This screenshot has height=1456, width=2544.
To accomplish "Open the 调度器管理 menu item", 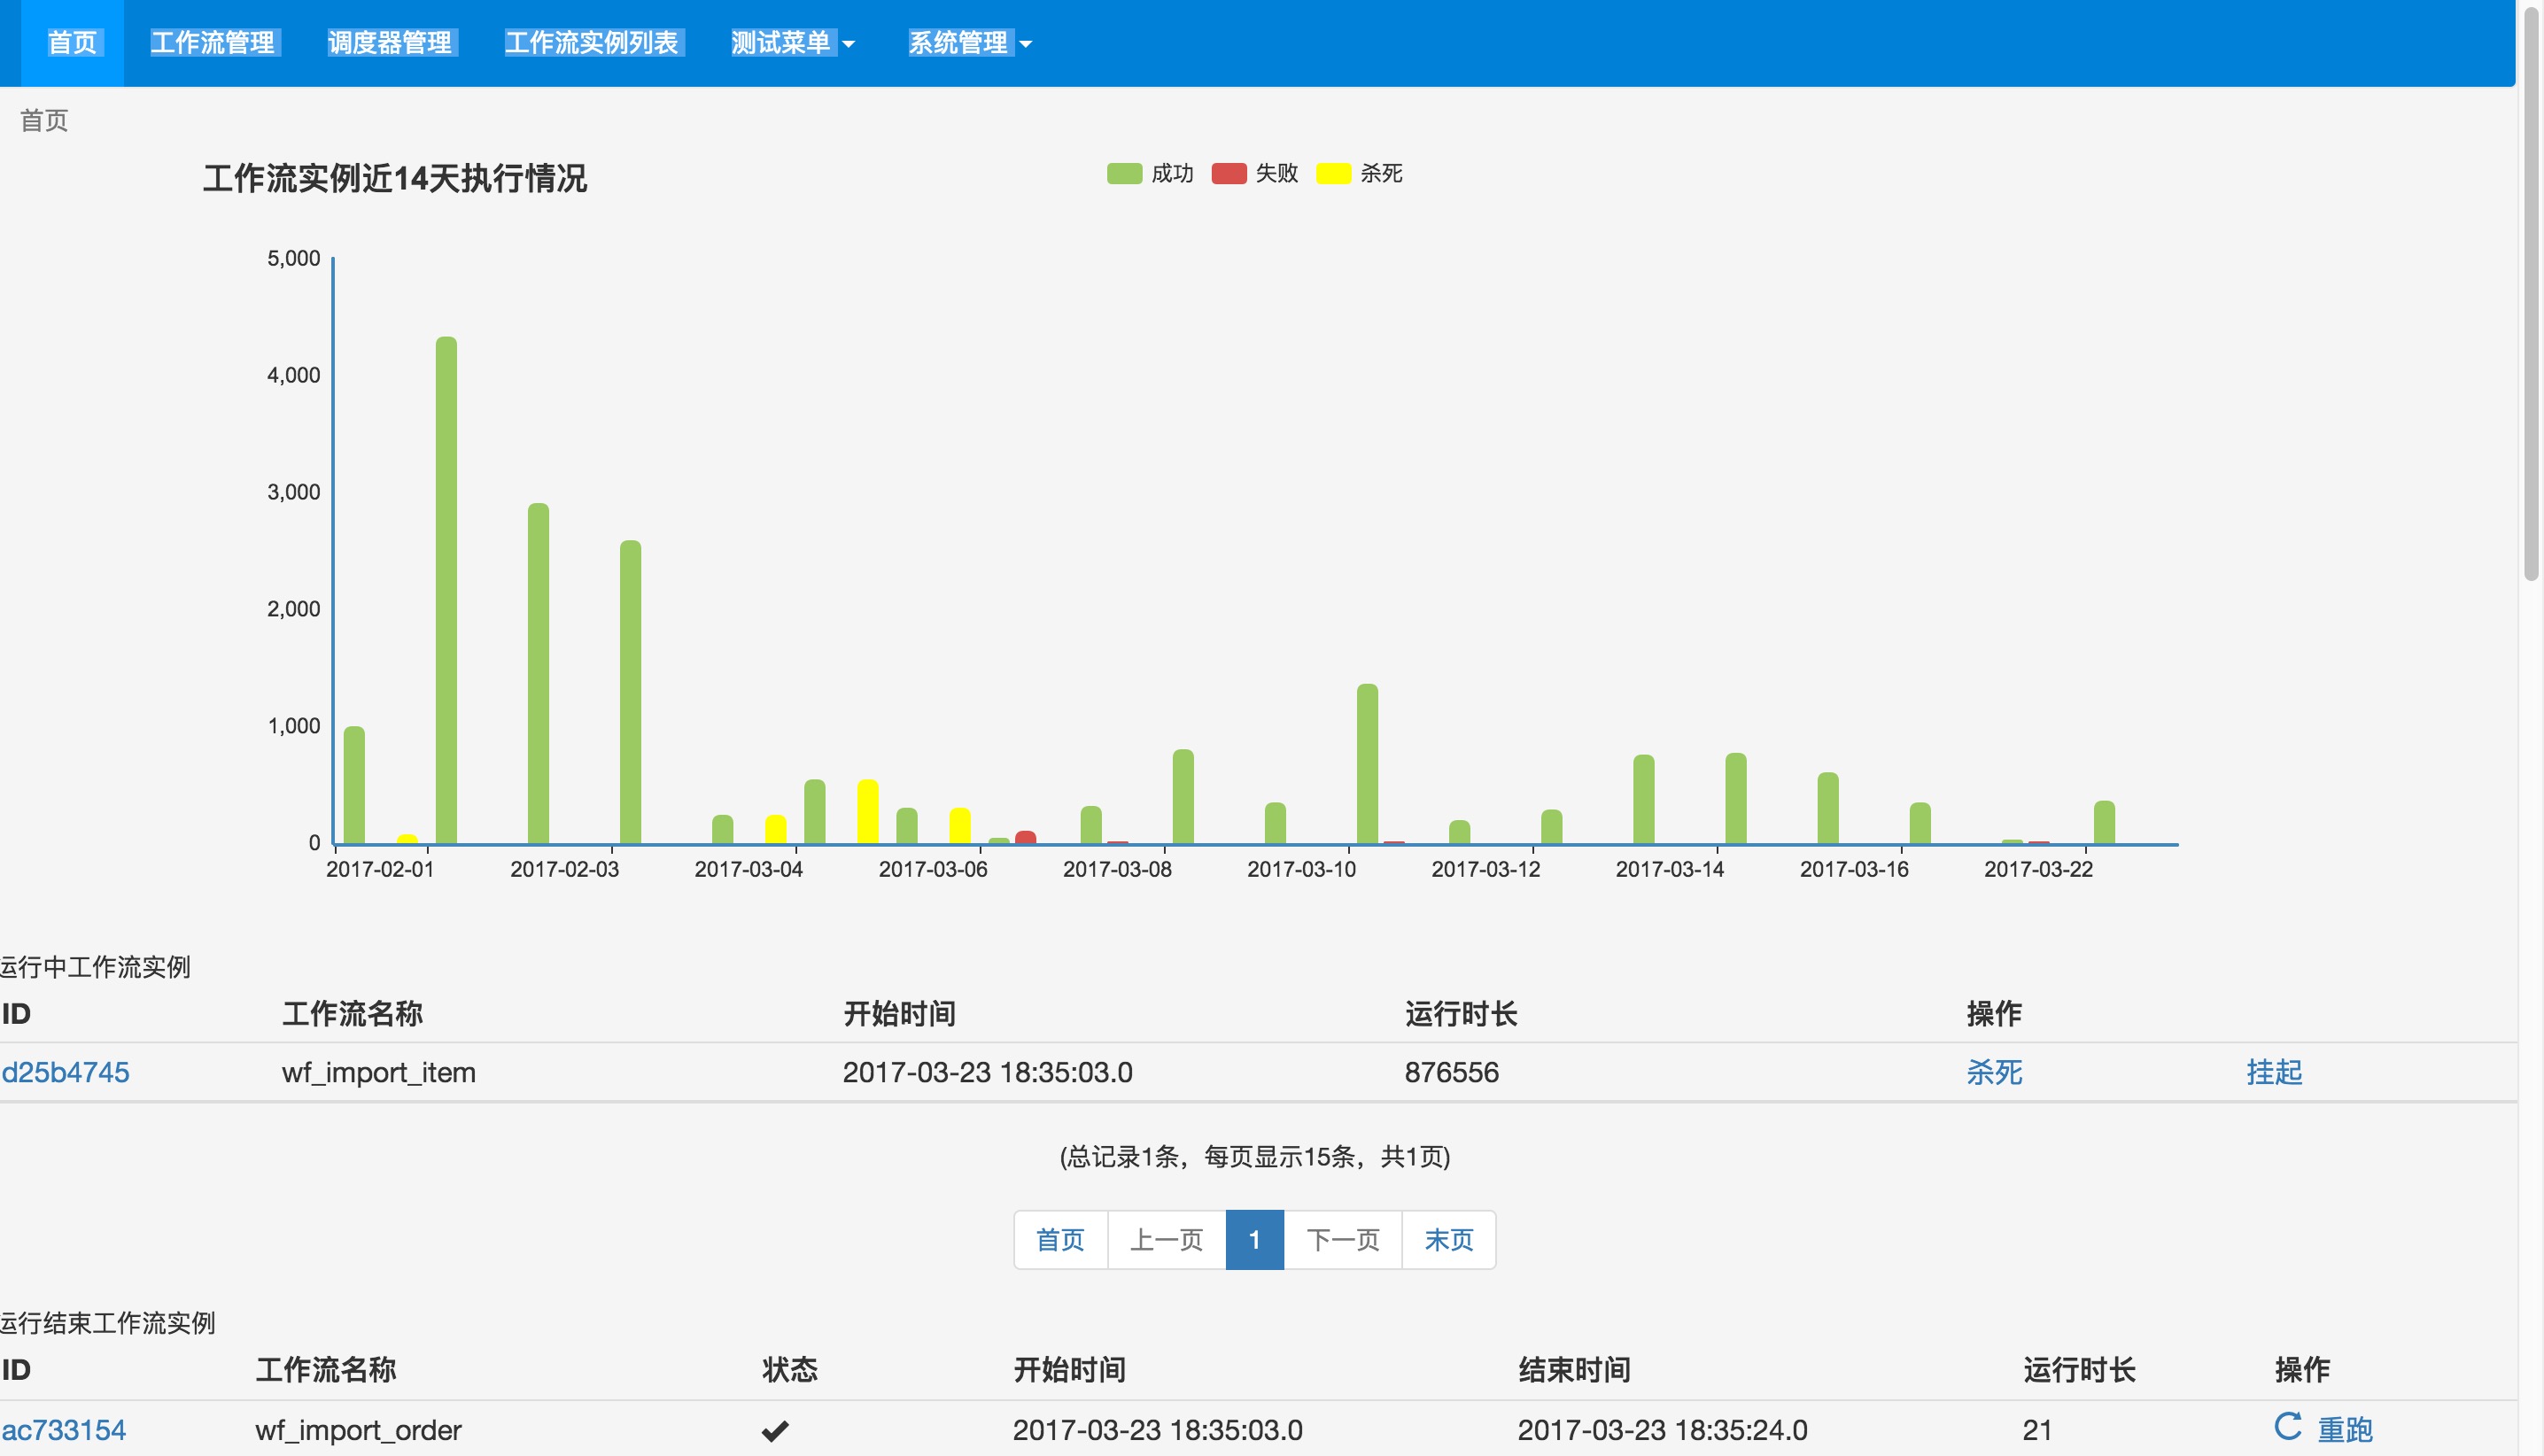I will pyautogui.click(x=390, y=43).
